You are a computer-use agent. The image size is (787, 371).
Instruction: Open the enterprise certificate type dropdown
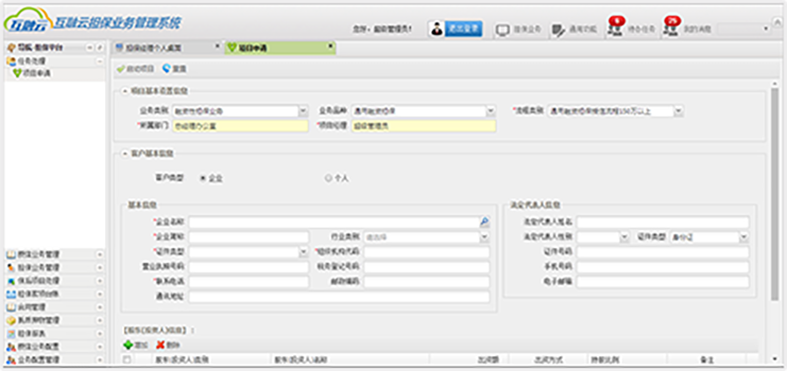click(x=303, y=252)
